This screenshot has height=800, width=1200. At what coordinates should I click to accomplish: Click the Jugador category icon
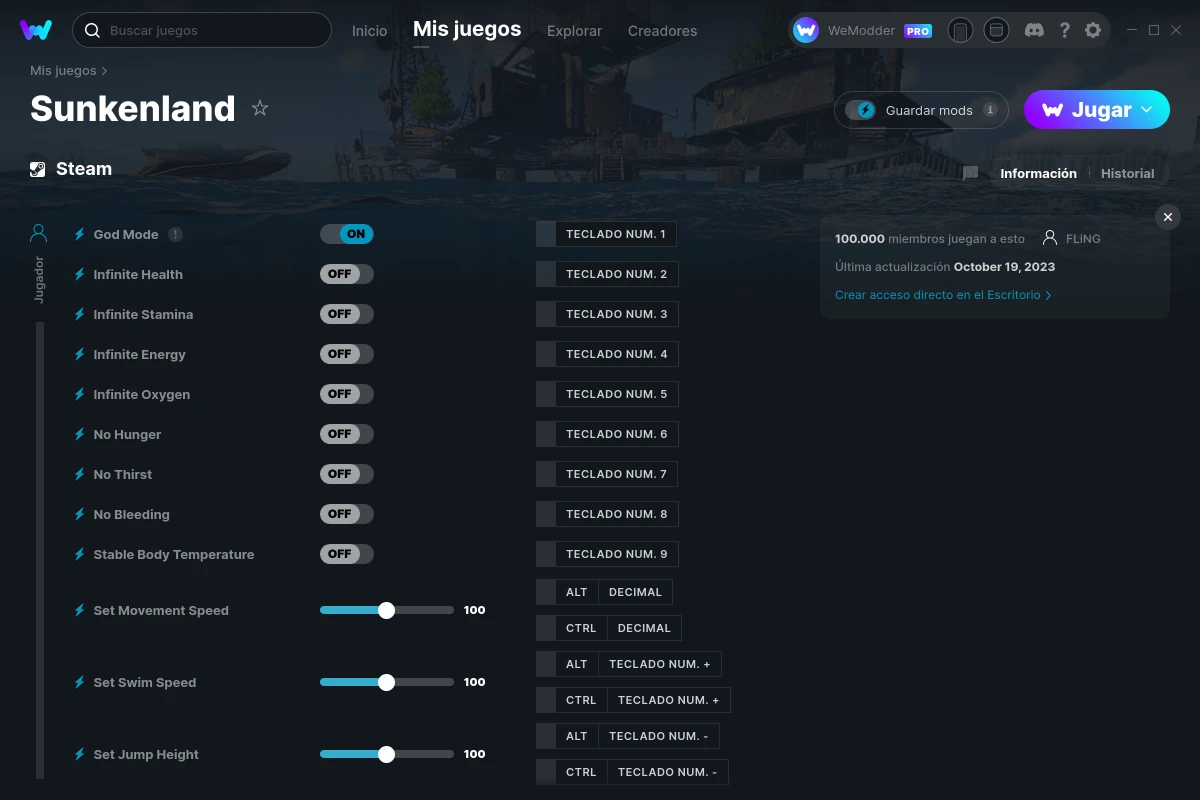coord(39,234)
